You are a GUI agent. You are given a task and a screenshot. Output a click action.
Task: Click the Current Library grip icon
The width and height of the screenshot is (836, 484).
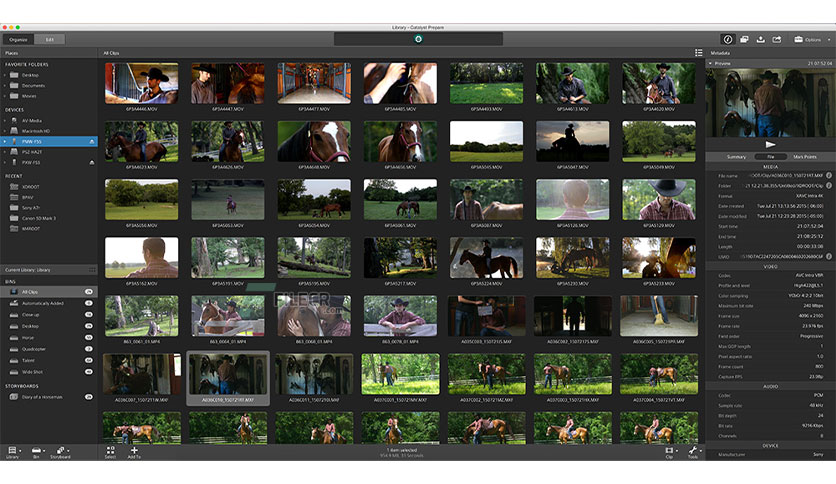coord(92,270)
